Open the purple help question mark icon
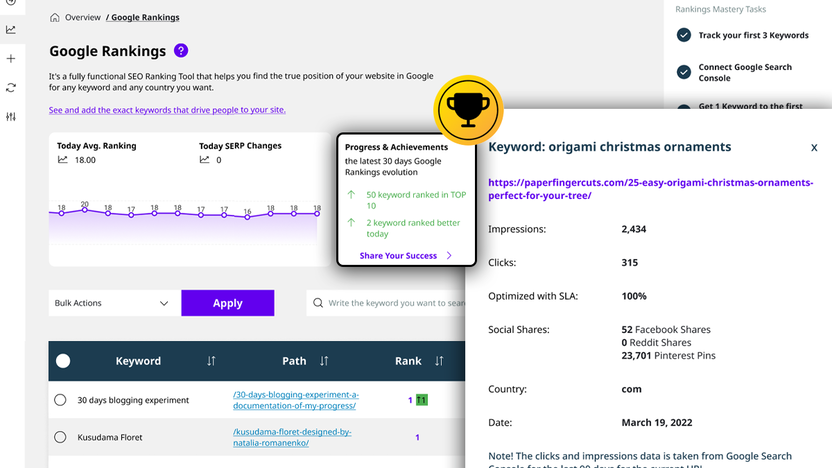 tap(180, 50)
